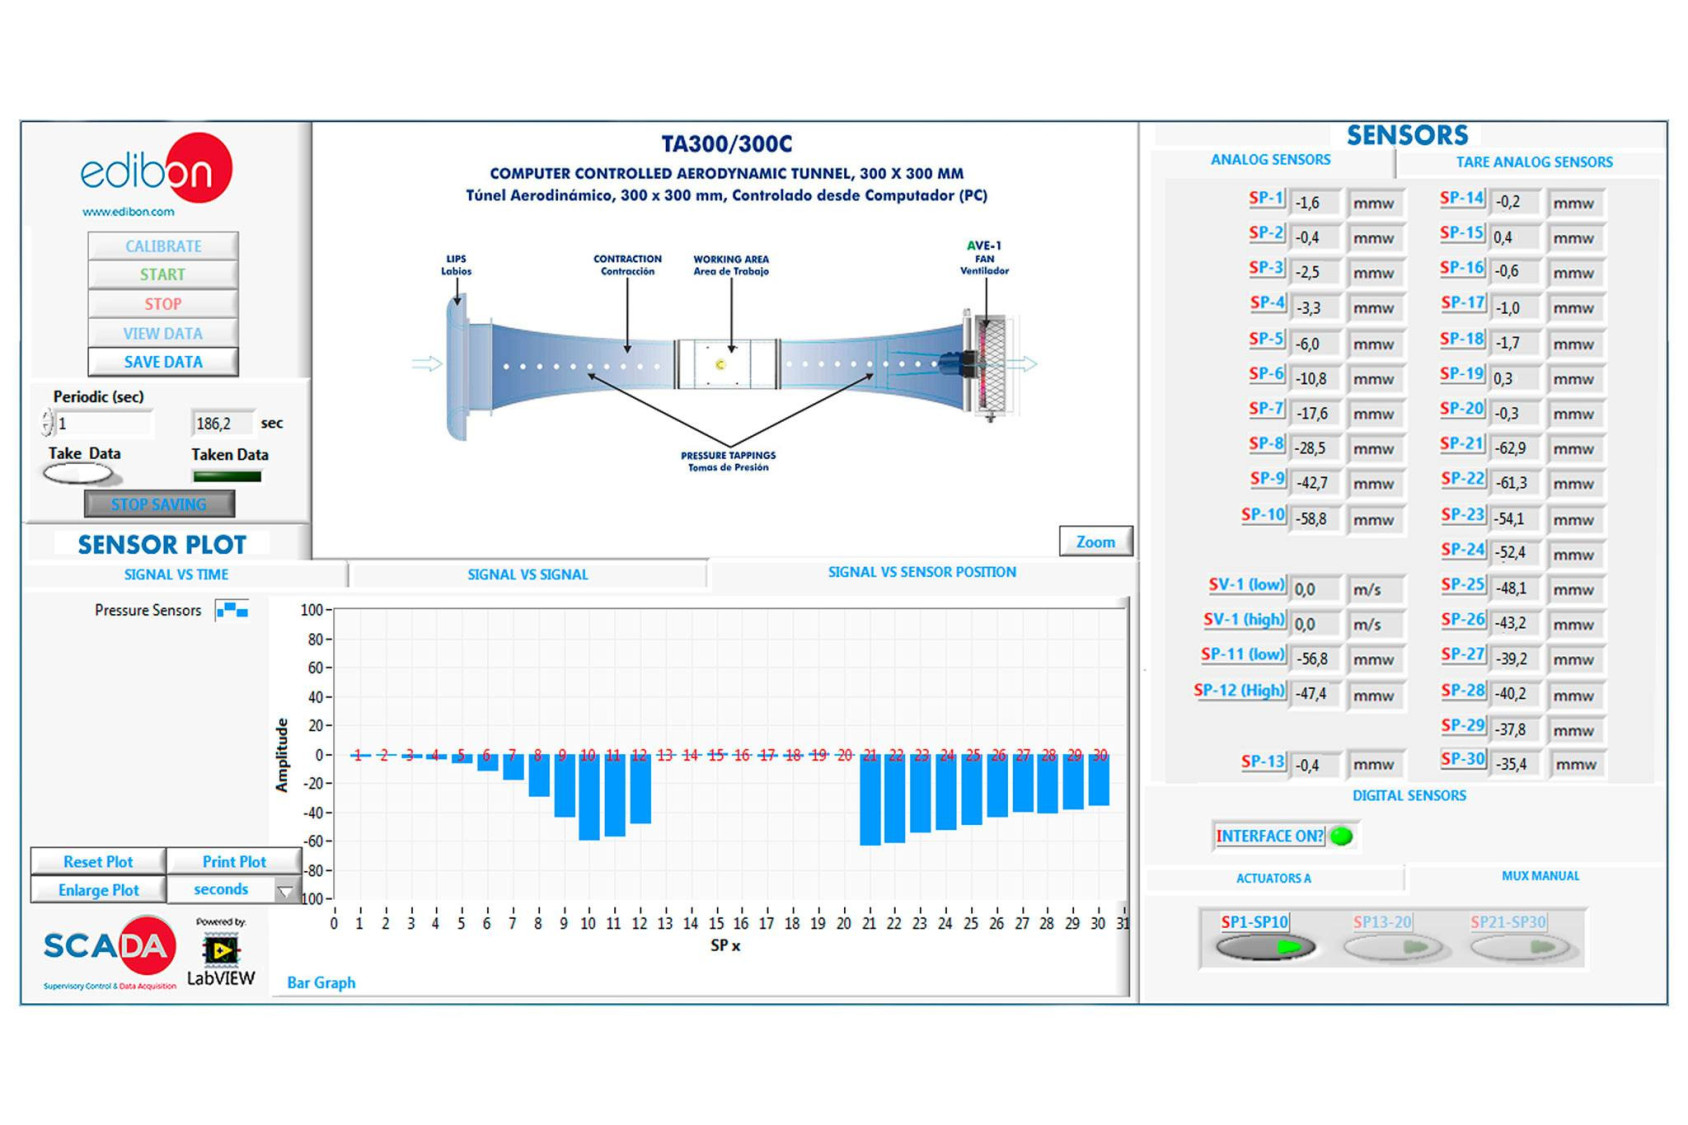The image size is (1688, 1125).
Task: Click the SAVE DATA button
Action: pos(163,362)
